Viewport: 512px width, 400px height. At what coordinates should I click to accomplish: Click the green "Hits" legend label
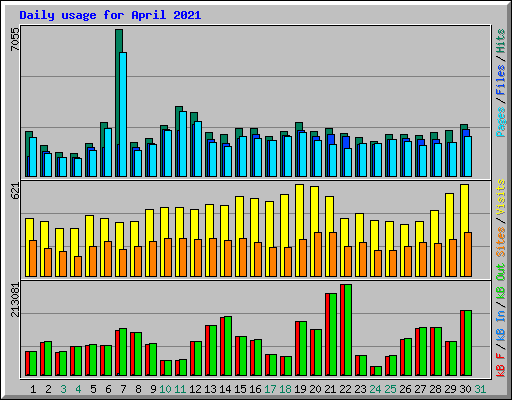(x=501, y=41)
